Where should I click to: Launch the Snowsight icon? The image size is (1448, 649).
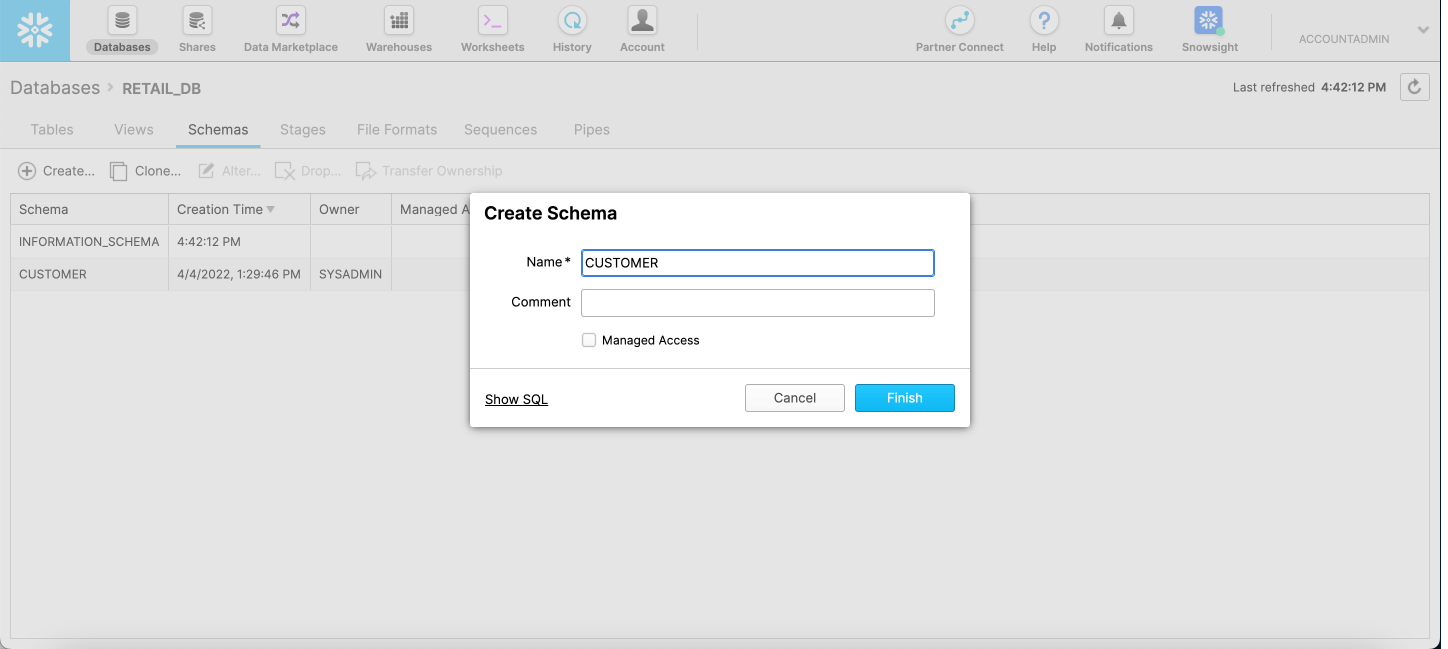click(x=1209, y=21)
